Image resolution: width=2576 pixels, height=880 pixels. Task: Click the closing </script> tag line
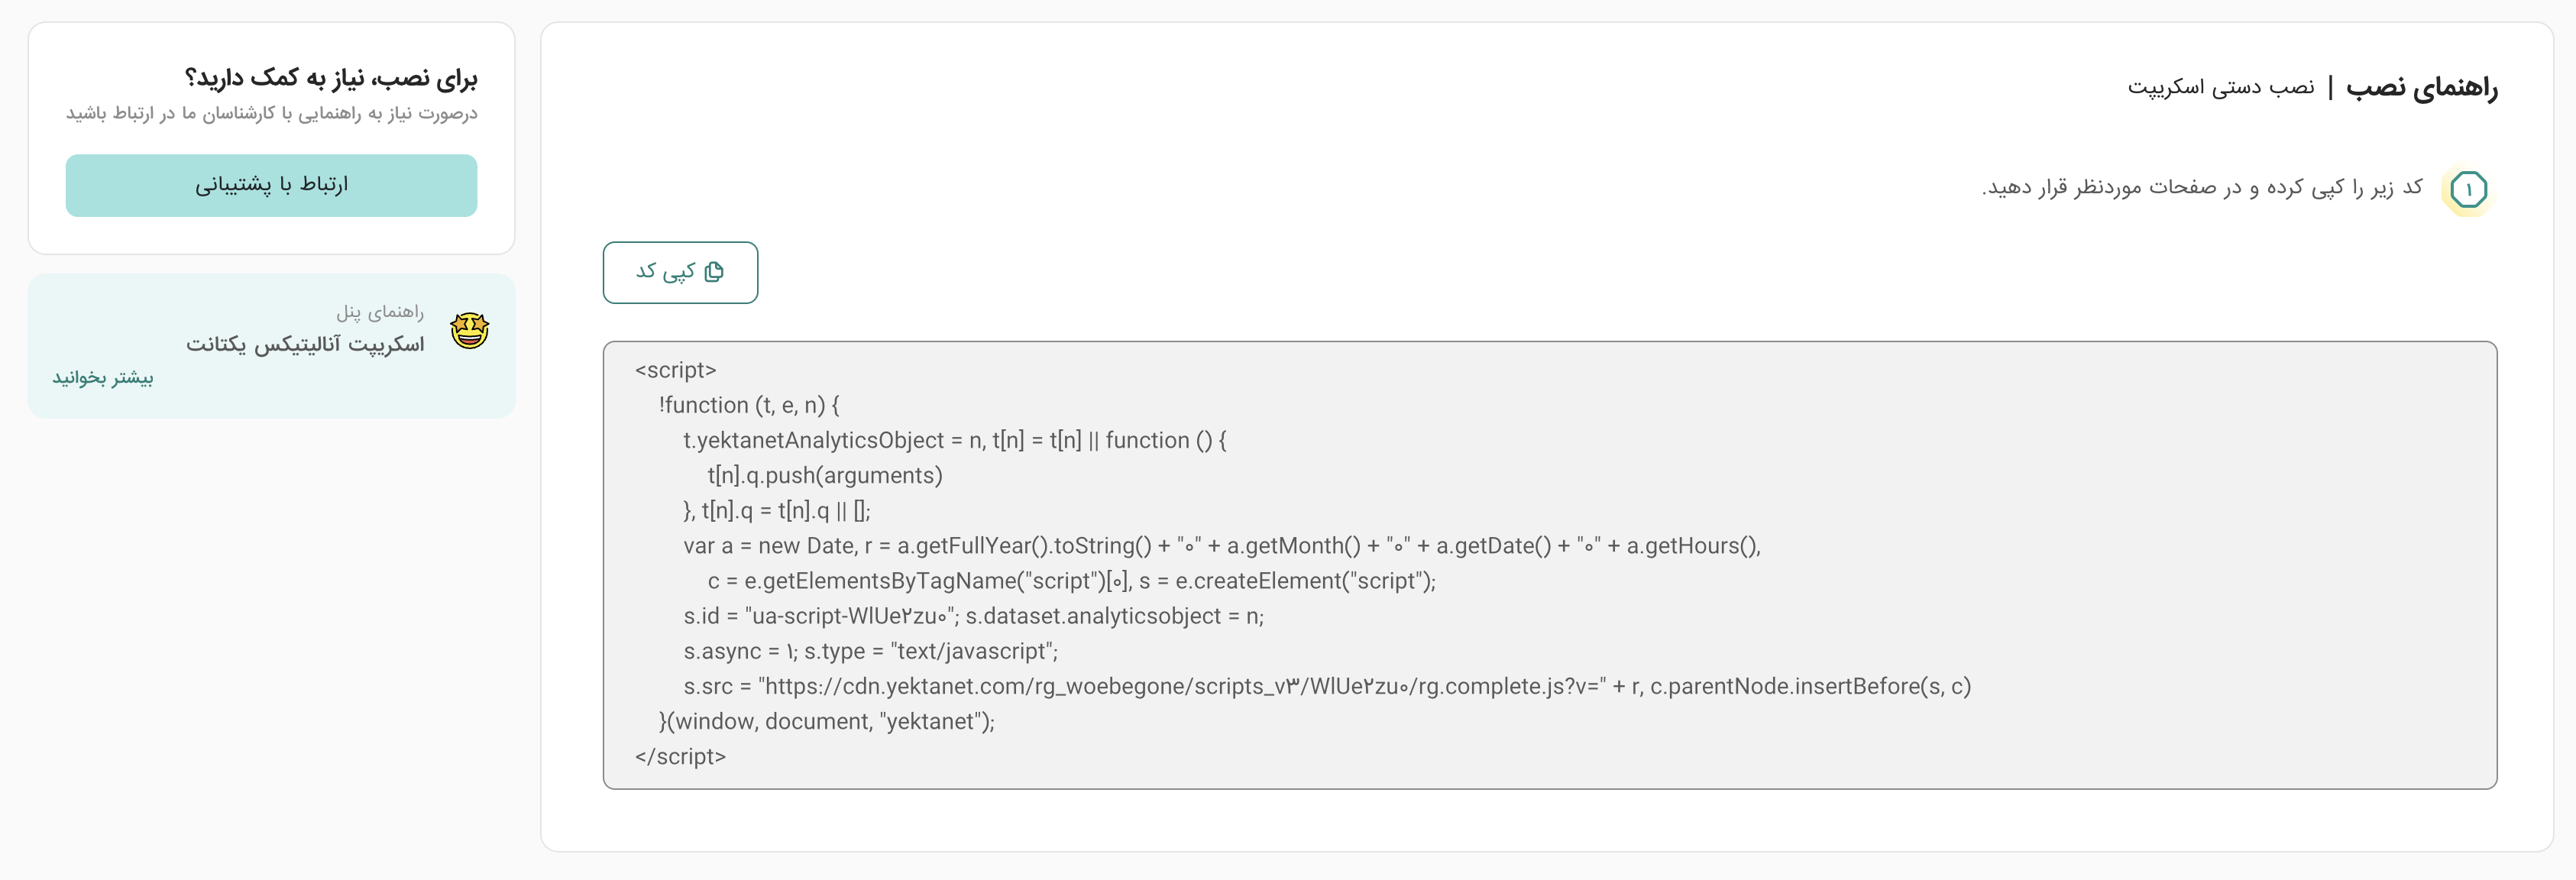680,757
